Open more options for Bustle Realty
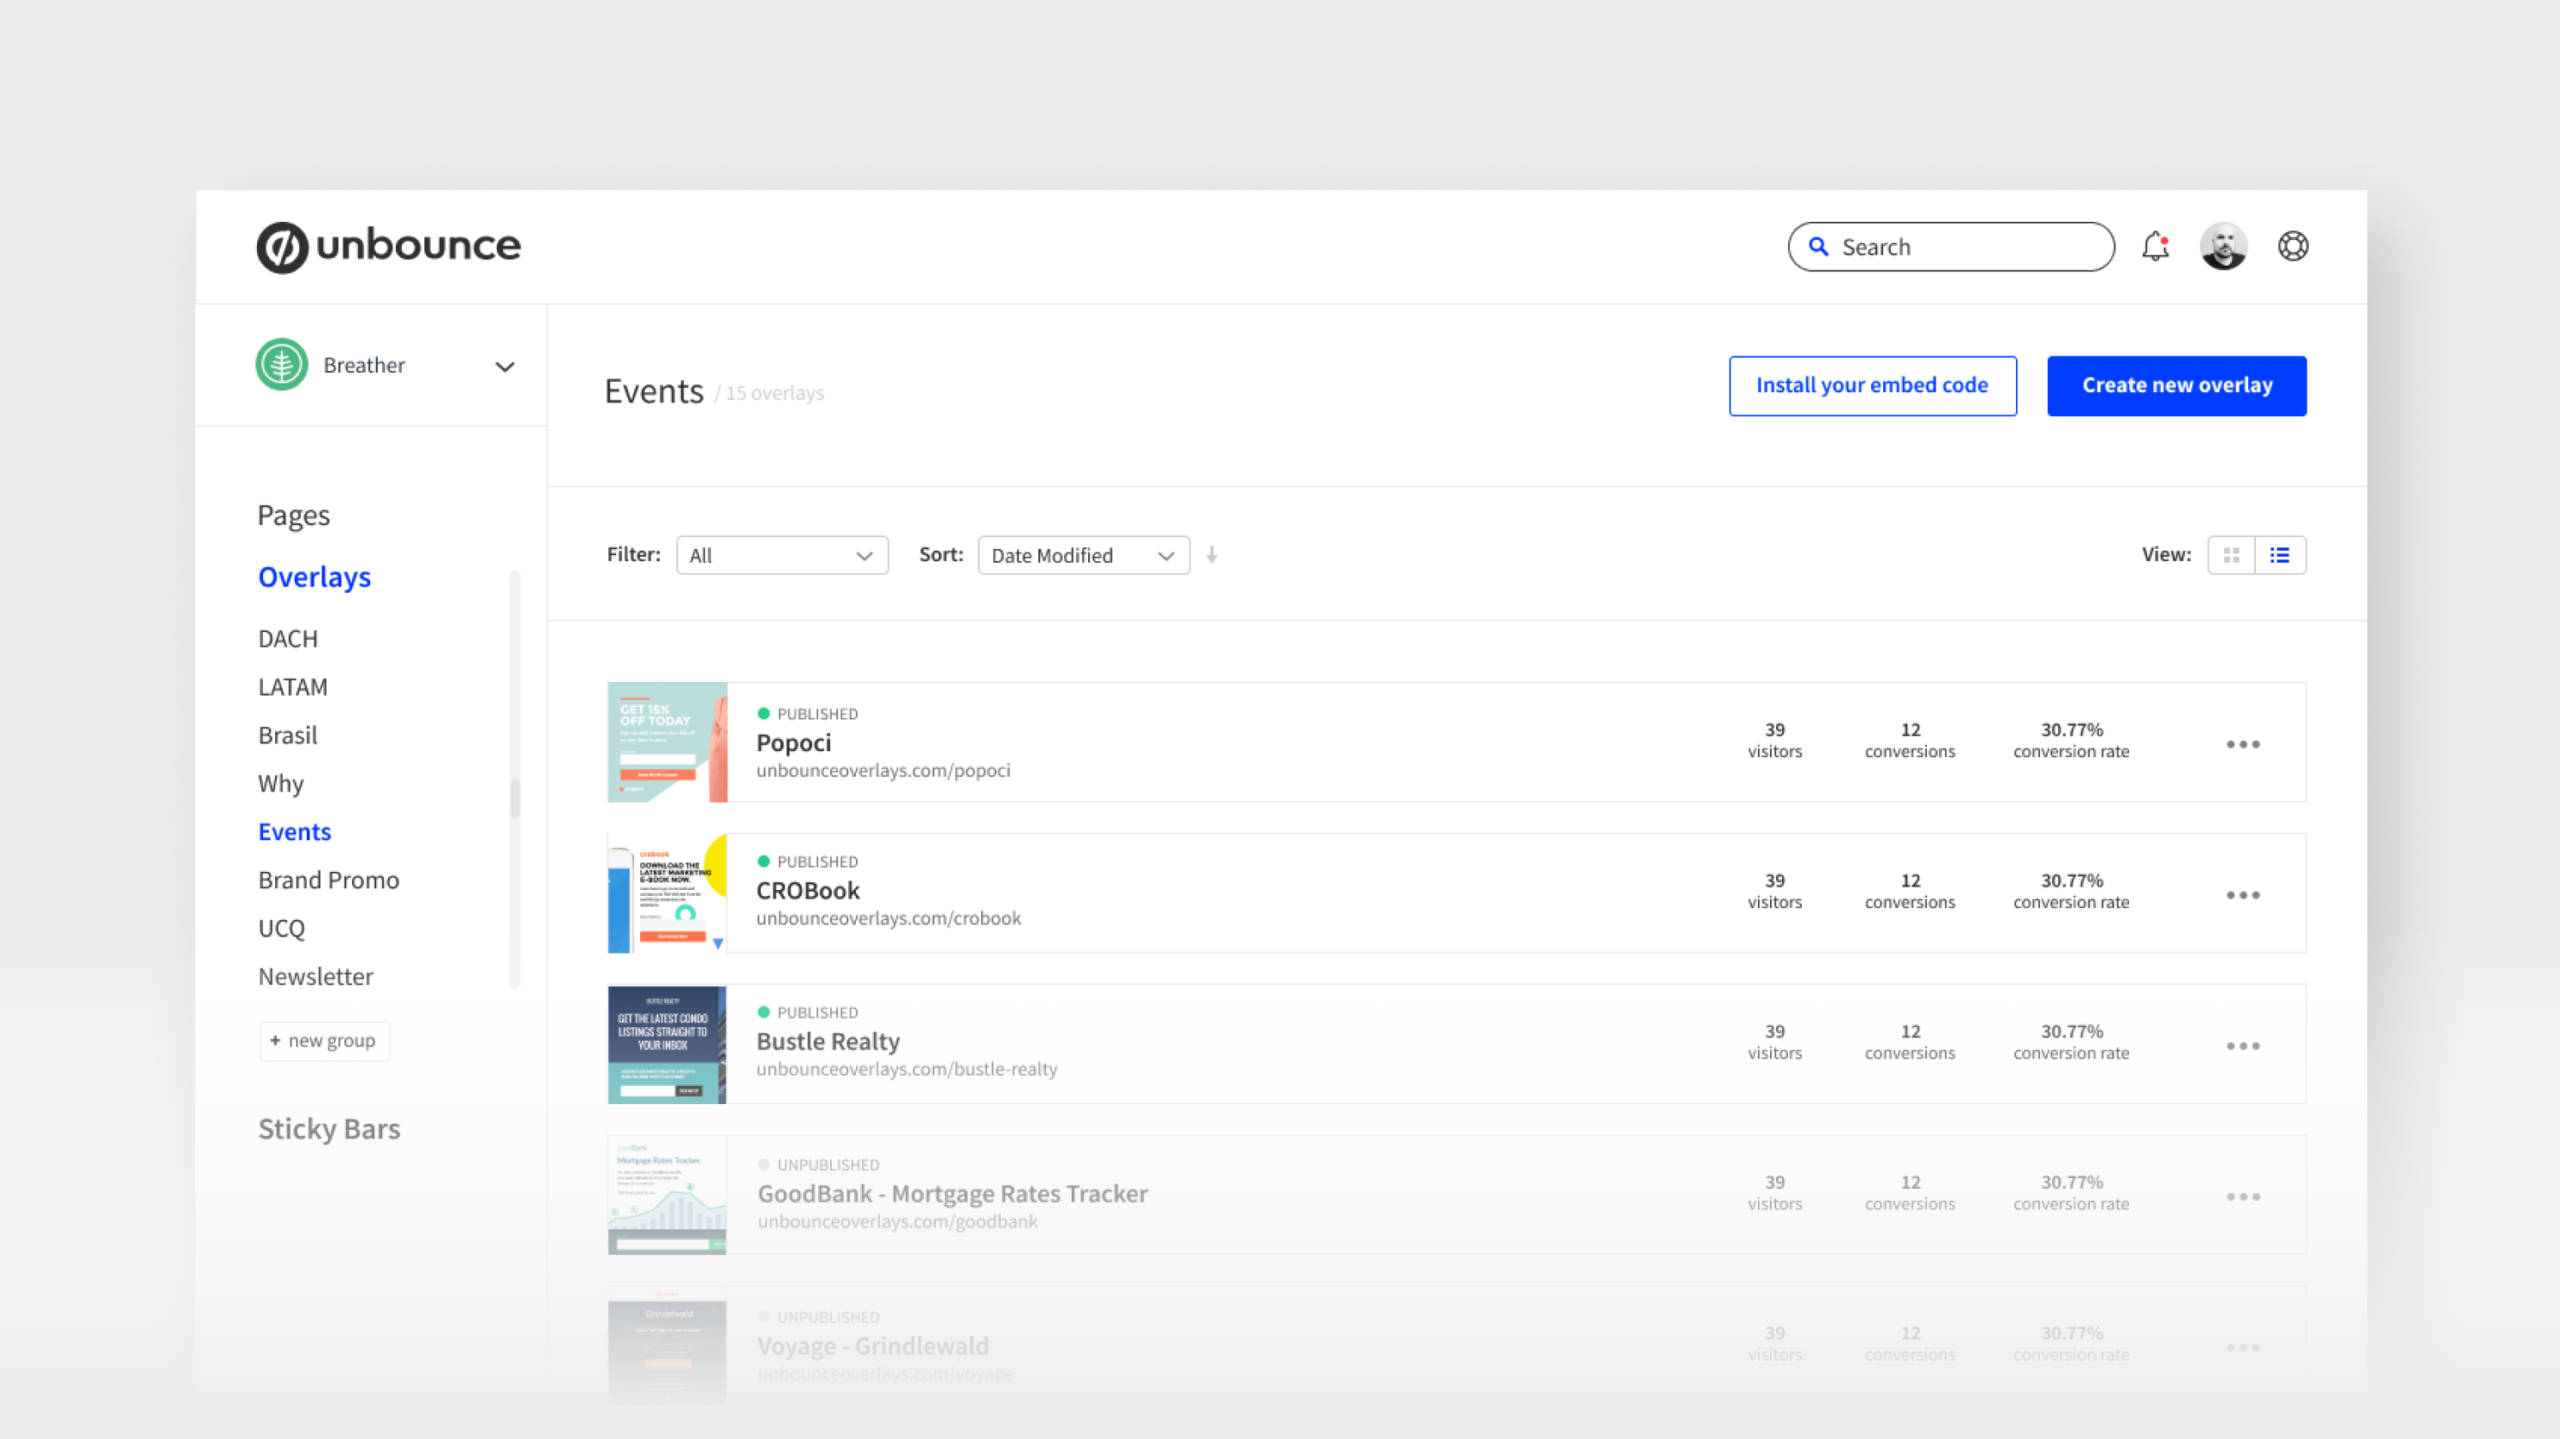This screenshot has height=1439, width=2560. pos(2243,1046)
